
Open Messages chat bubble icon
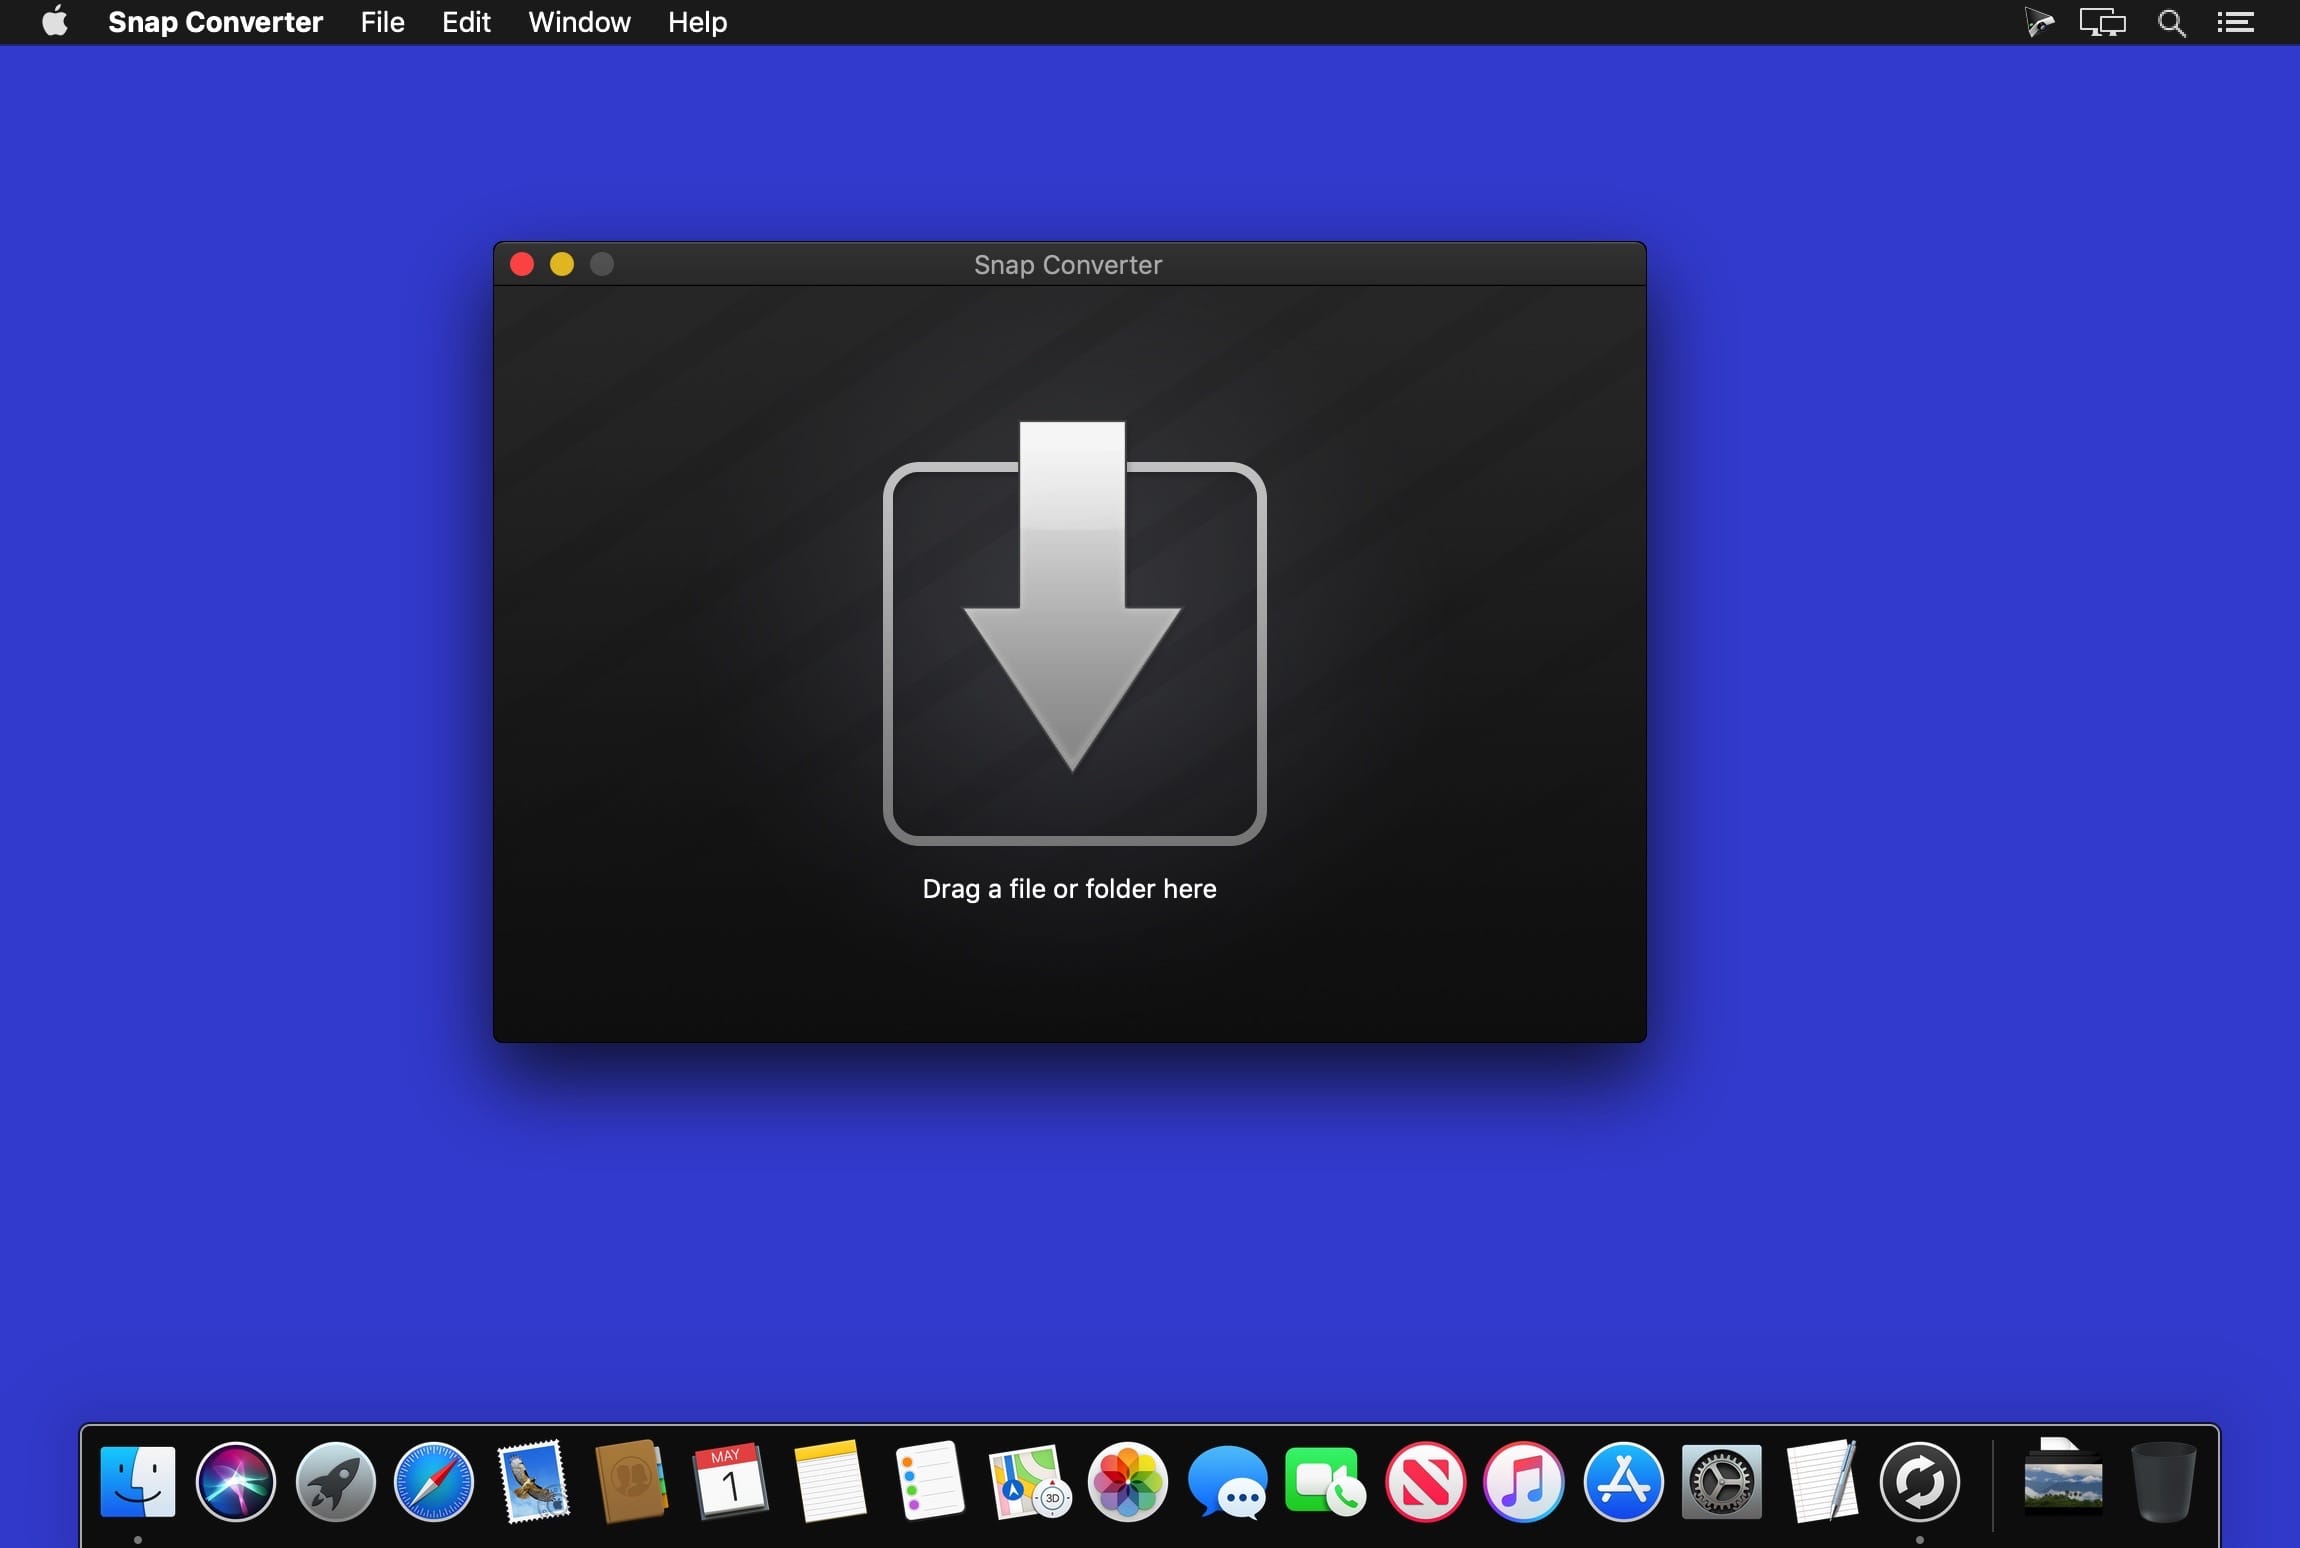[1227, 1482]
